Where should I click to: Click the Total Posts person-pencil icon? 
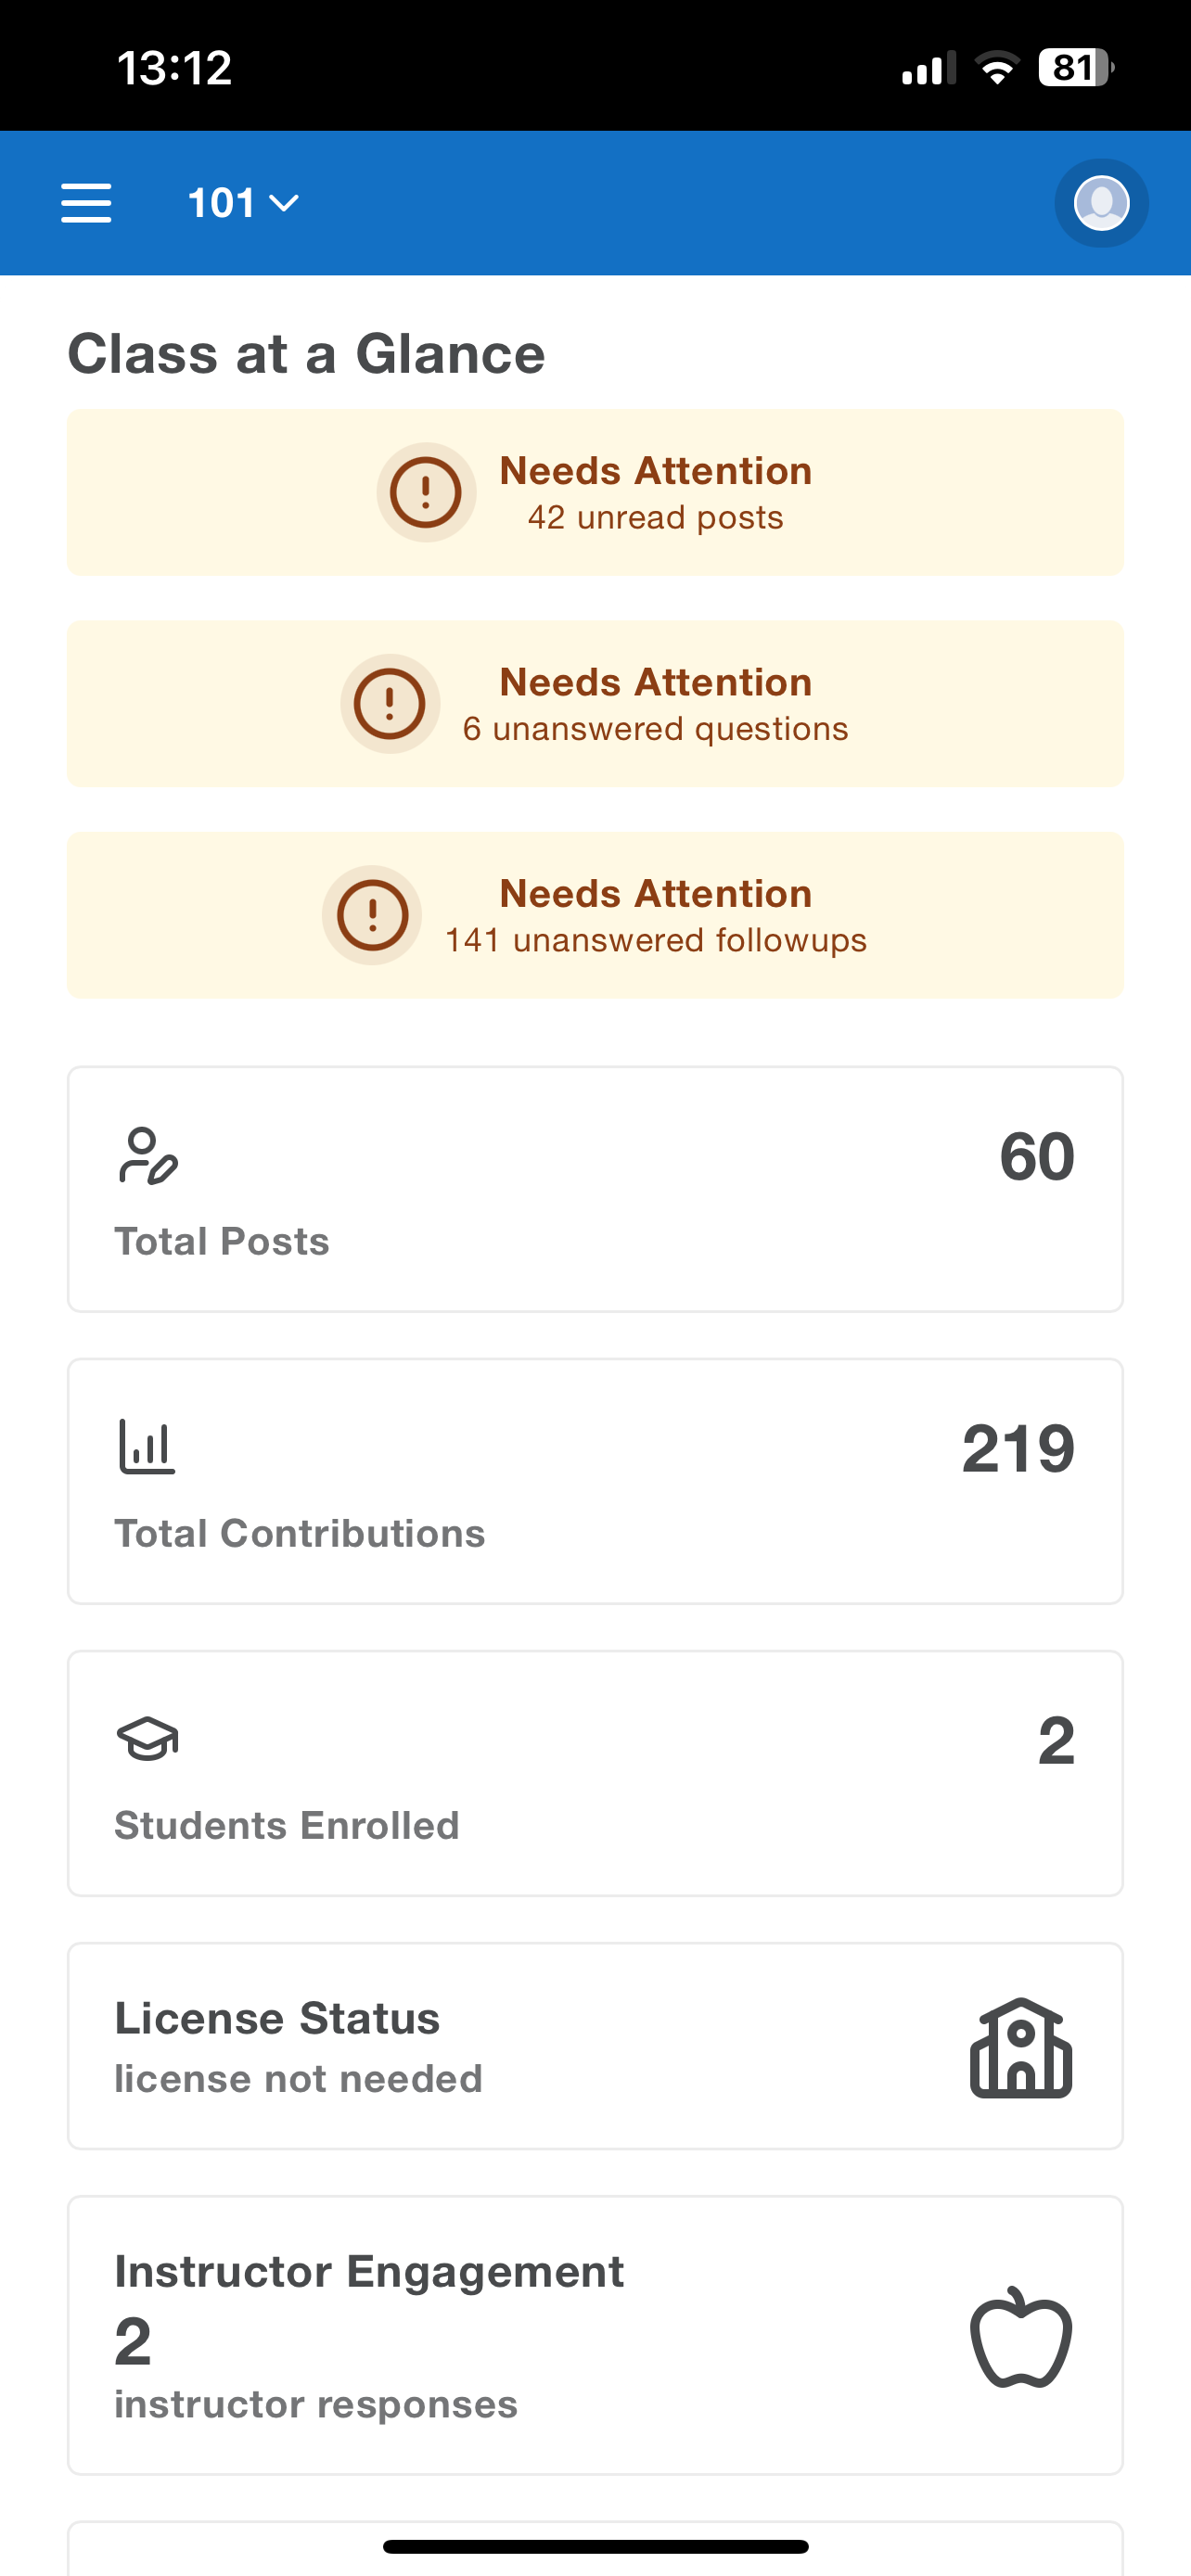[148, 1156]
